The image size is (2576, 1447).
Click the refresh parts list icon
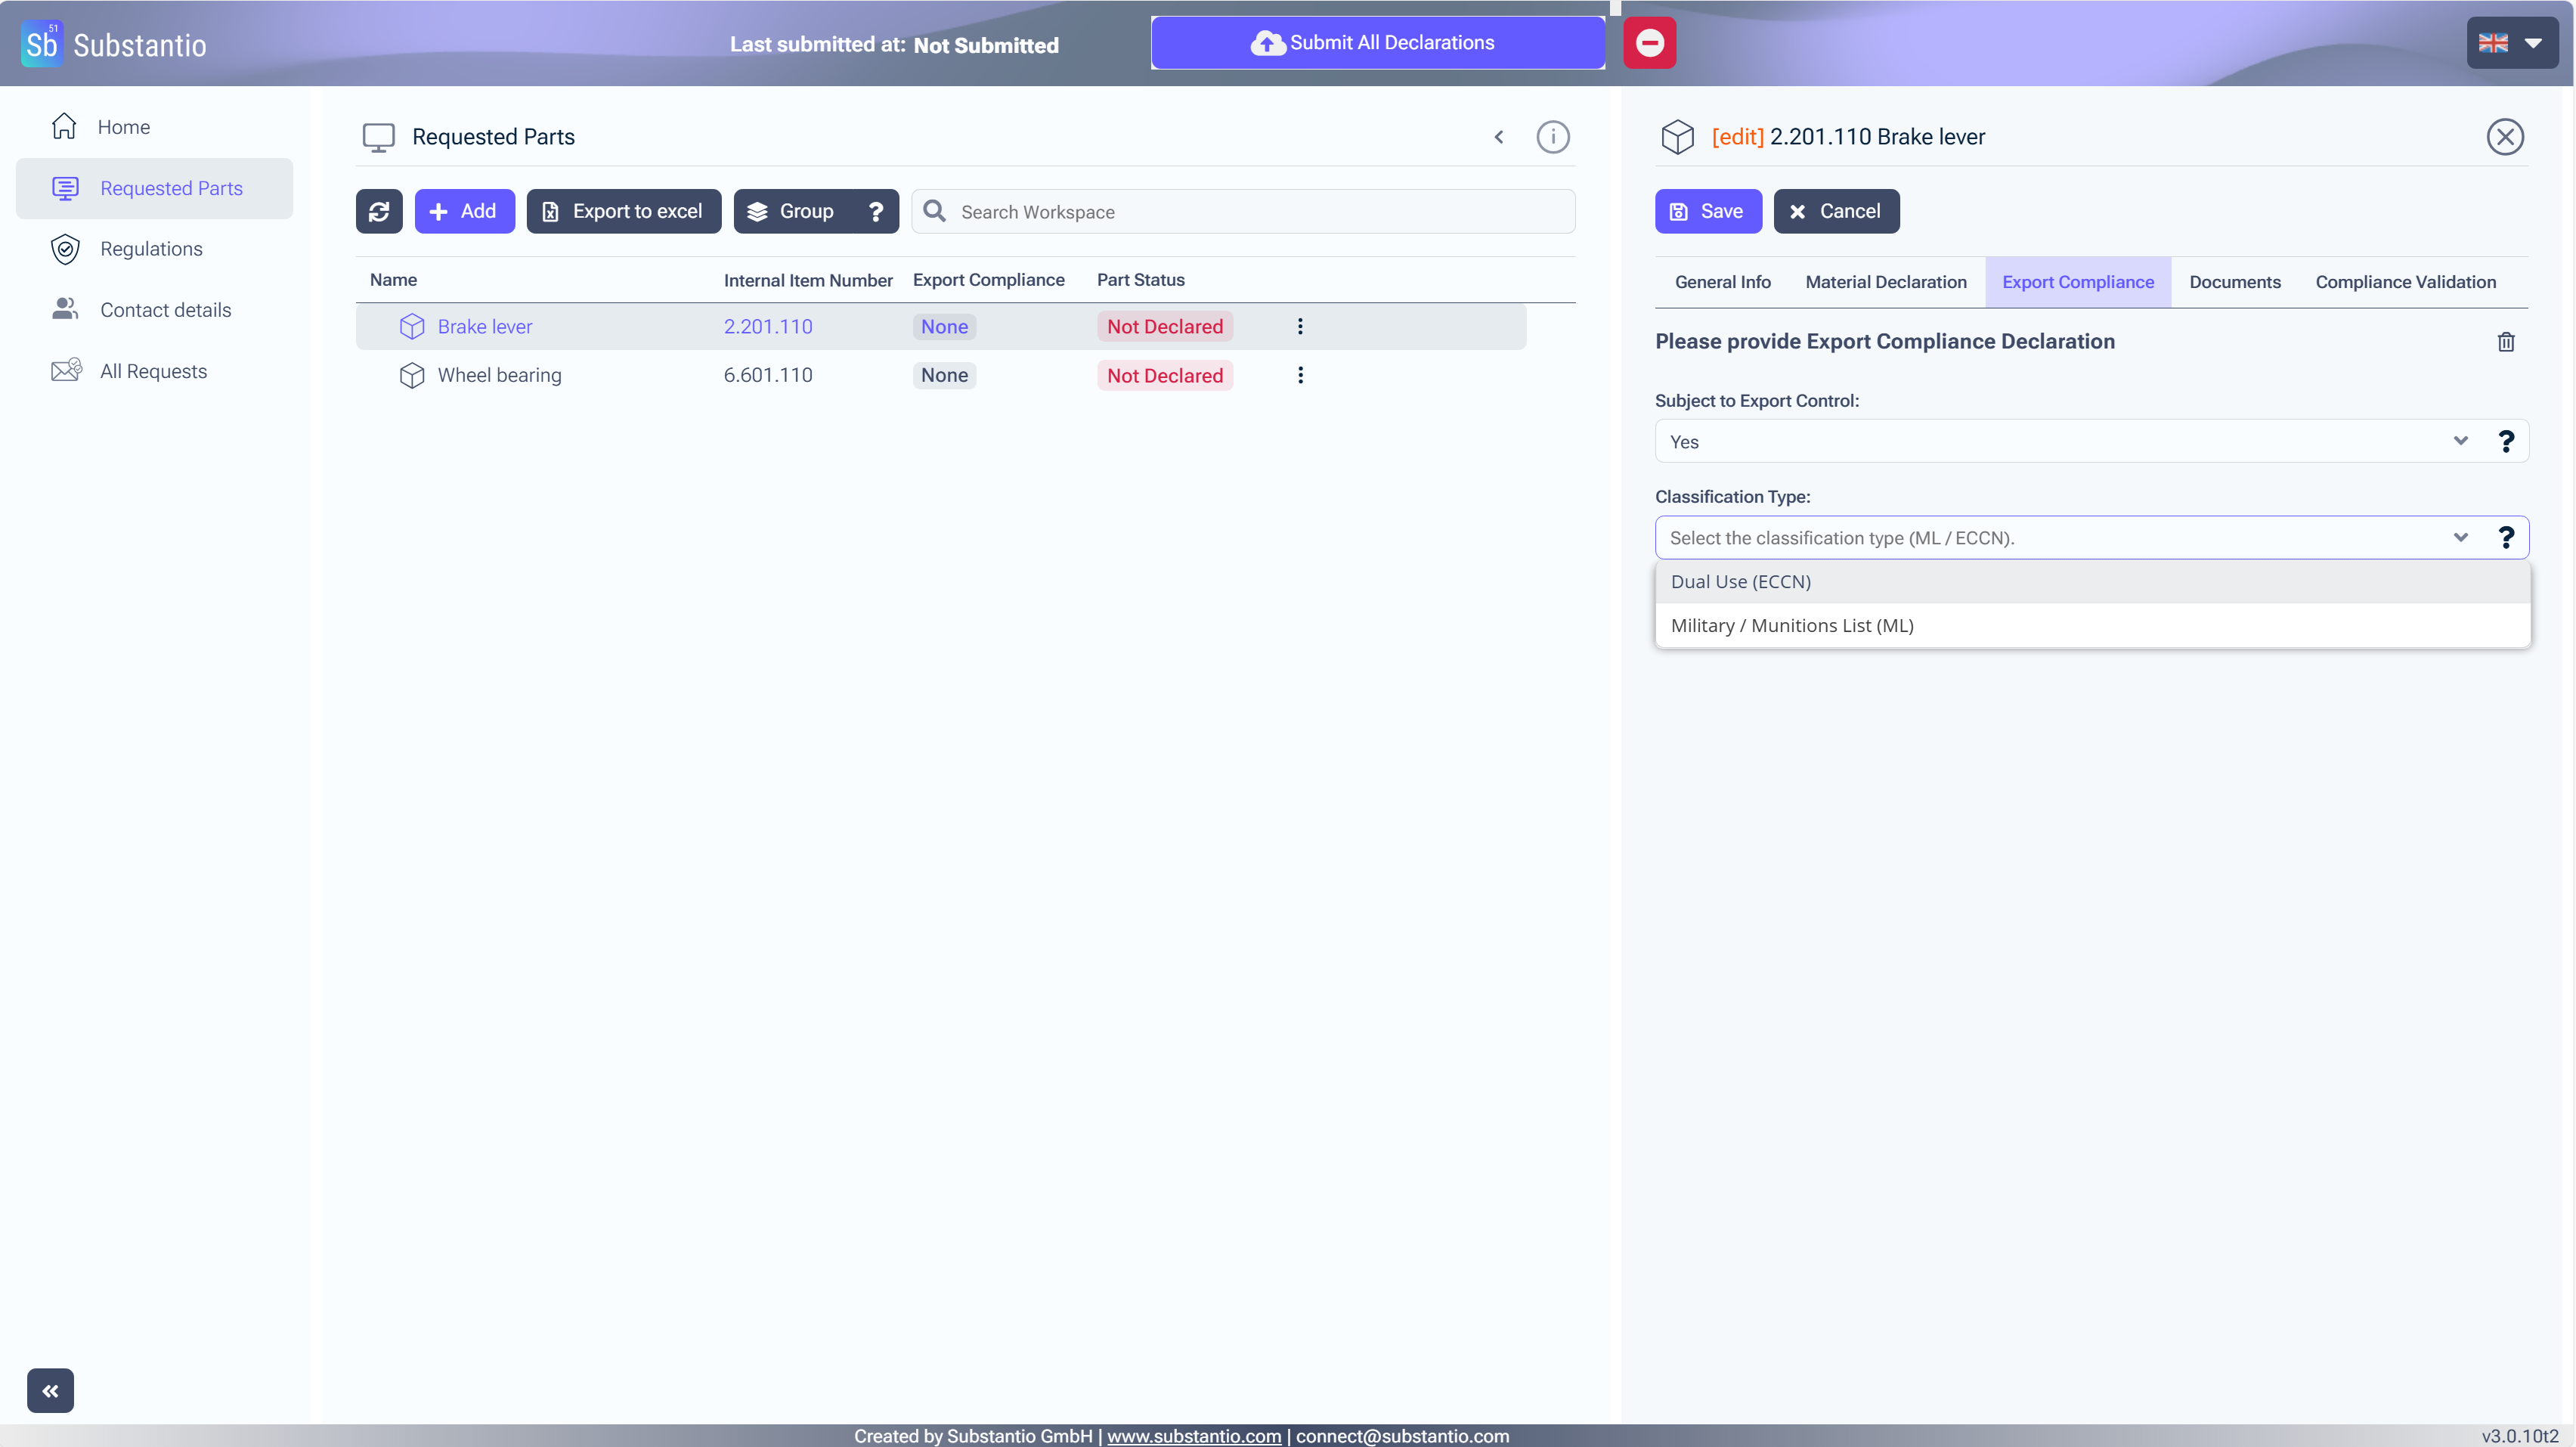(x=379, y=211)
